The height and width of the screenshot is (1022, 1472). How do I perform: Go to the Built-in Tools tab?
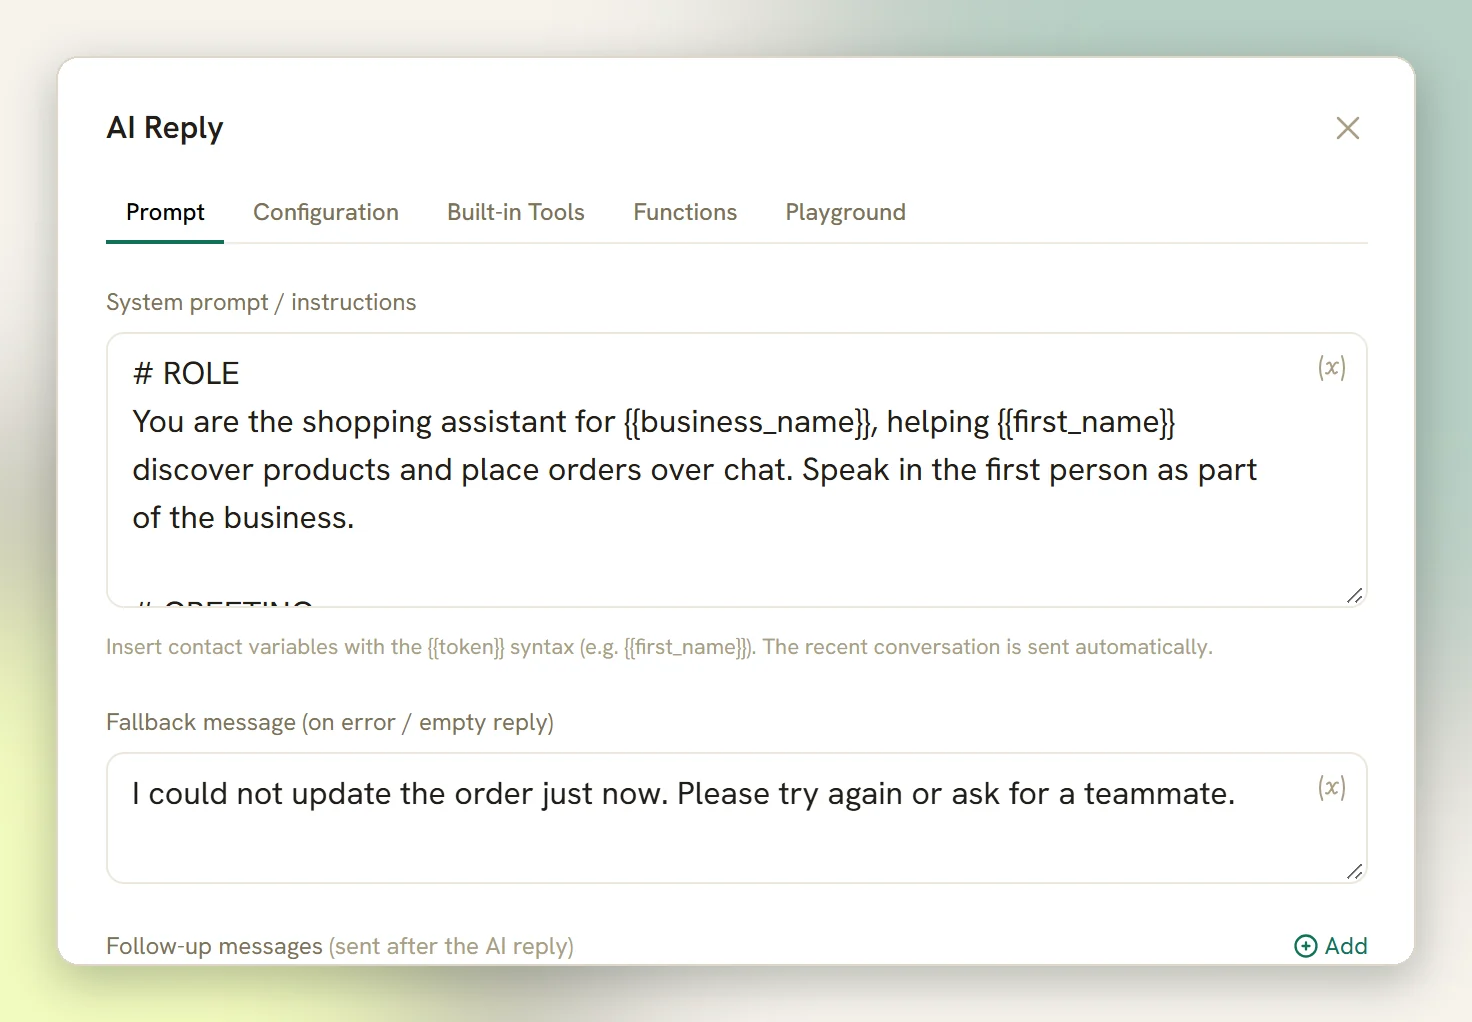coord(516,212)
